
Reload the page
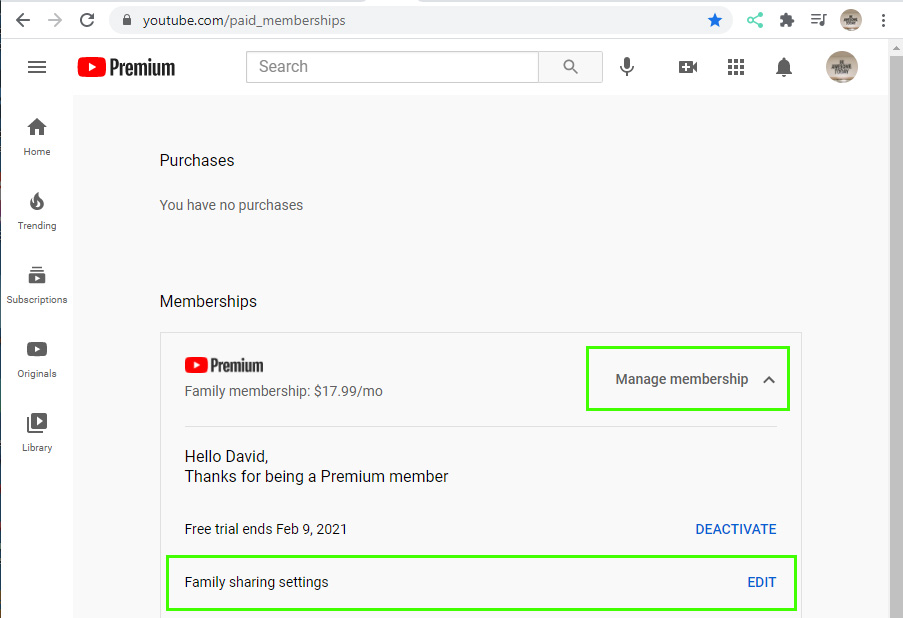pos(87,21)
